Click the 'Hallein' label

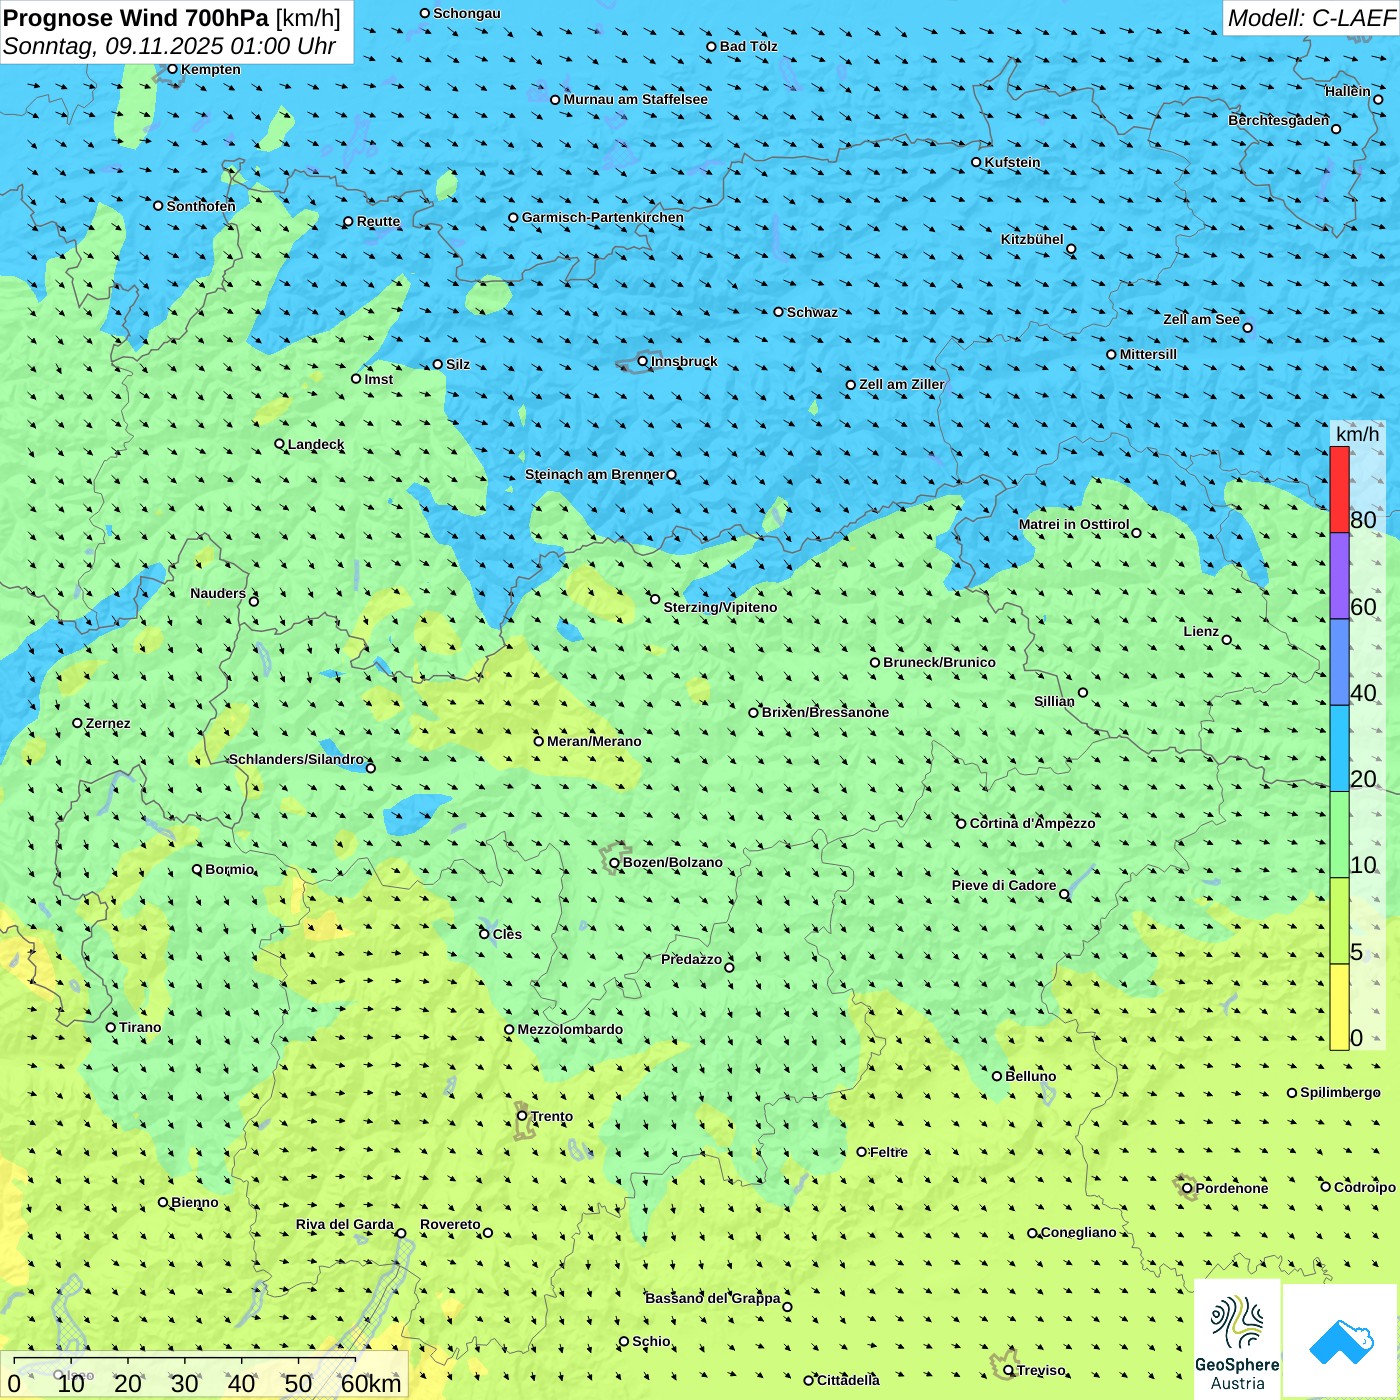tap(1348, 91)
